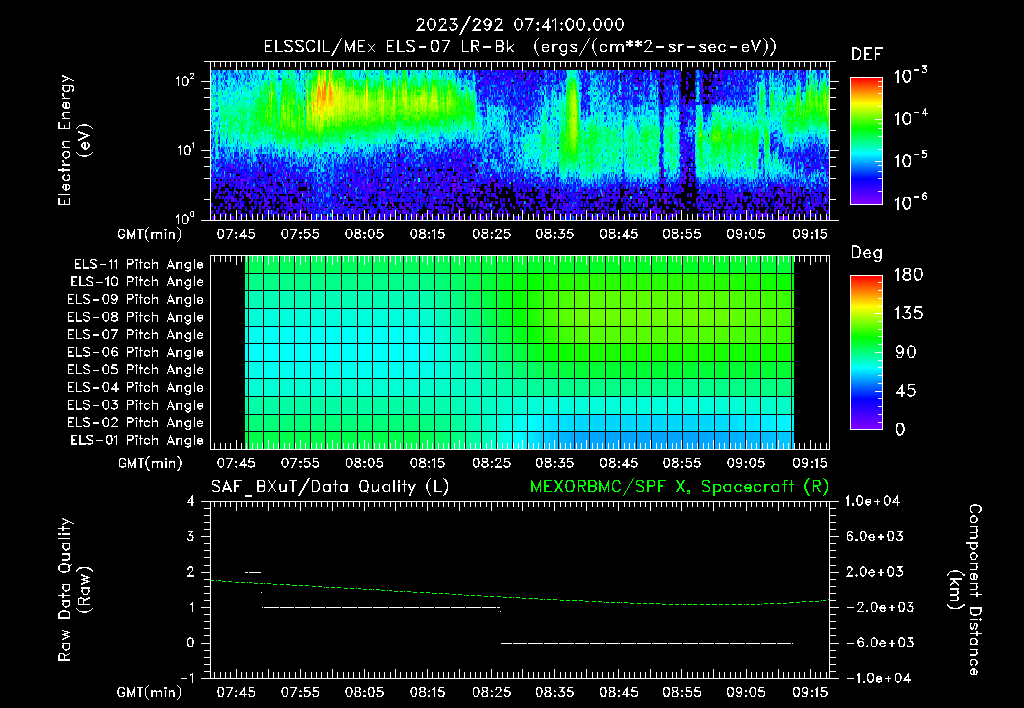Click the Component Distance (km) axis label
This screenshot has width=1024, height=708.
(x=965, y=590)
